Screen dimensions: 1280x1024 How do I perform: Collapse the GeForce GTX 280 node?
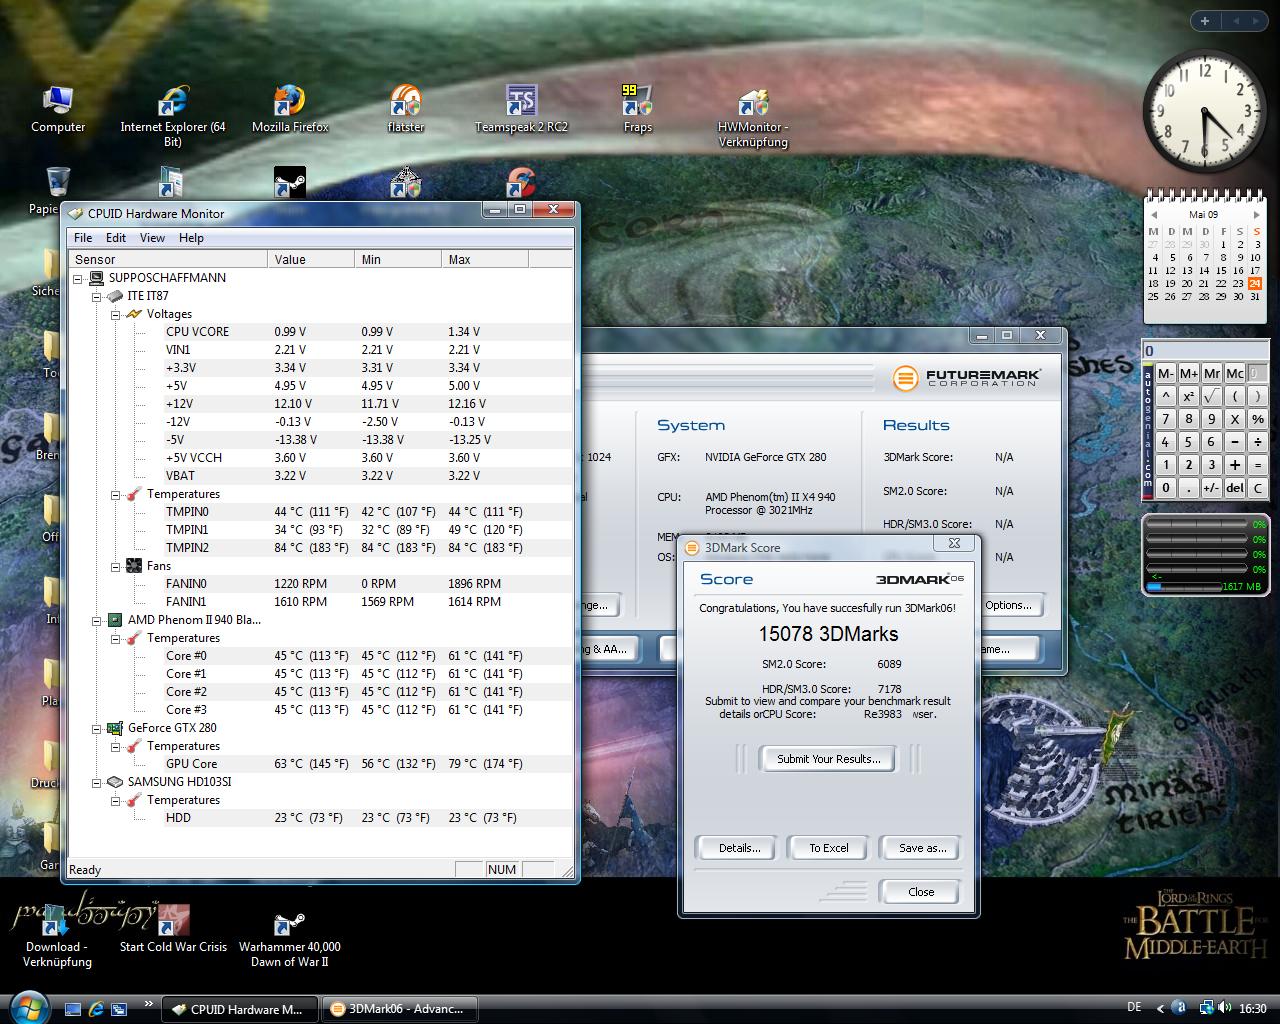pos(97,728)
